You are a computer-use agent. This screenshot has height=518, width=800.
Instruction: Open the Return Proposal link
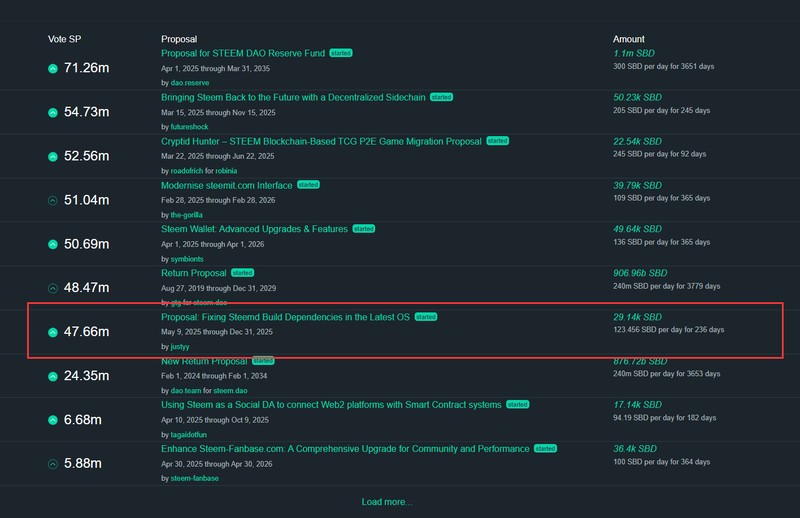point(194,273)
